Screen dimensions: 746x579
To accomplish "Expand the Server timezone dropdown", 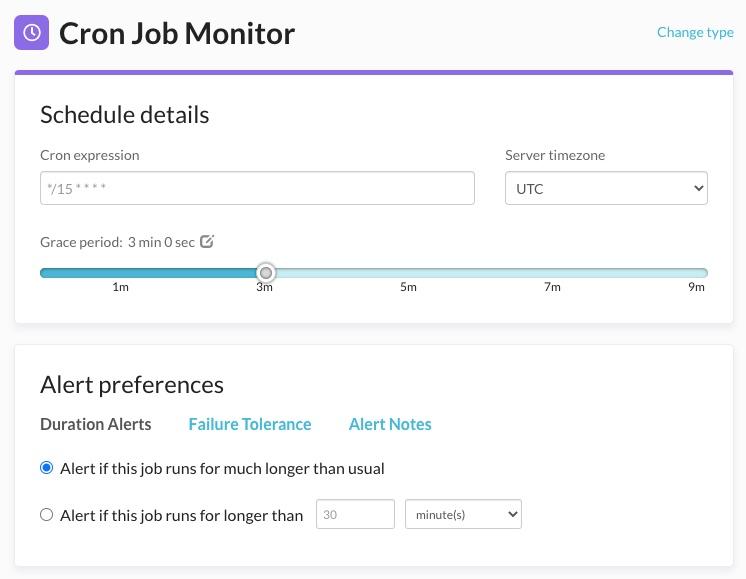I will tap(606, 188).
